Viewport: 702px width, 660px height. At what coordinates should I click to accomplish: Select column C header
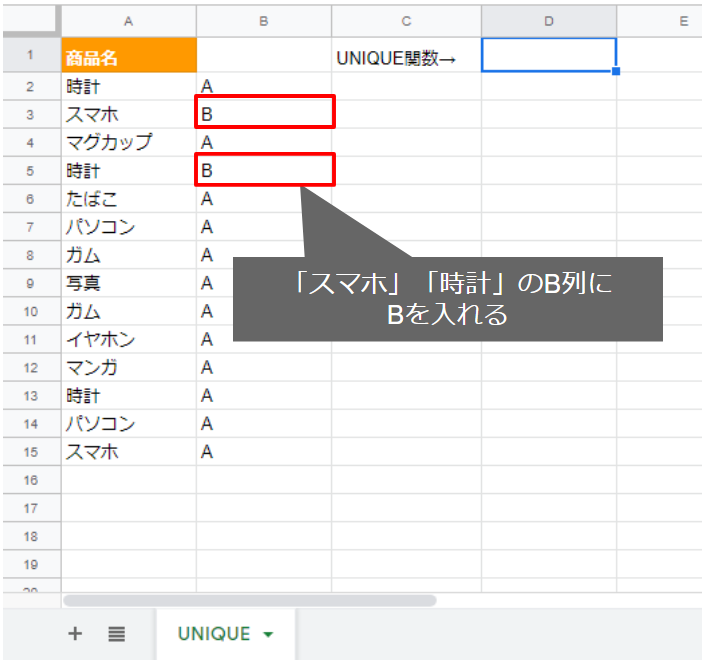pyautogui.click(x=406, y=21)
